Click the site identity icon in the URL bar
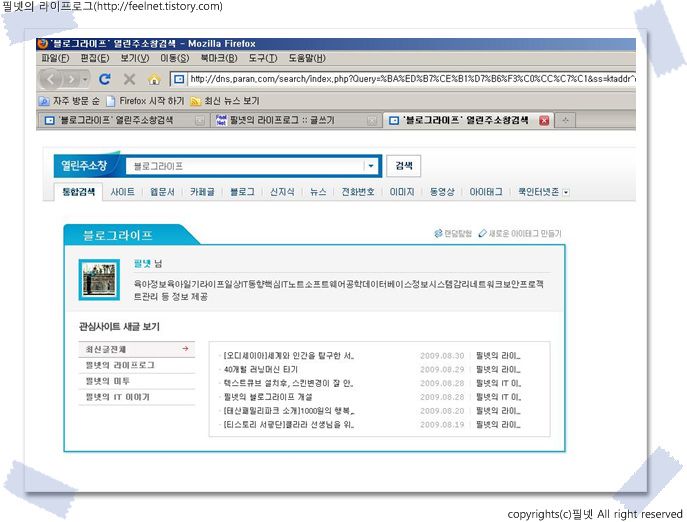 179,79
